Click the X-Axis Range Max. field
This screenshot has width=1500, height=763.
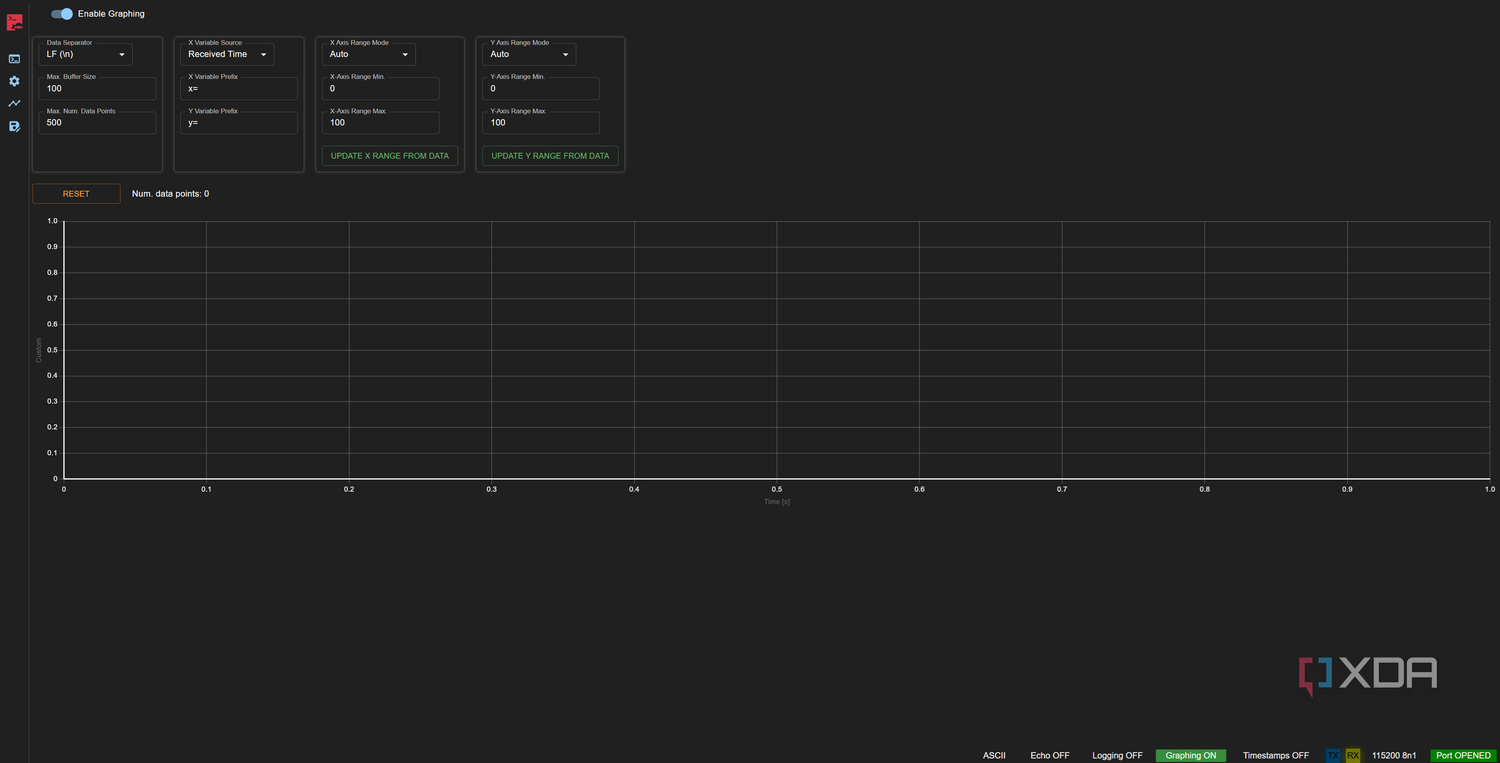381,123
